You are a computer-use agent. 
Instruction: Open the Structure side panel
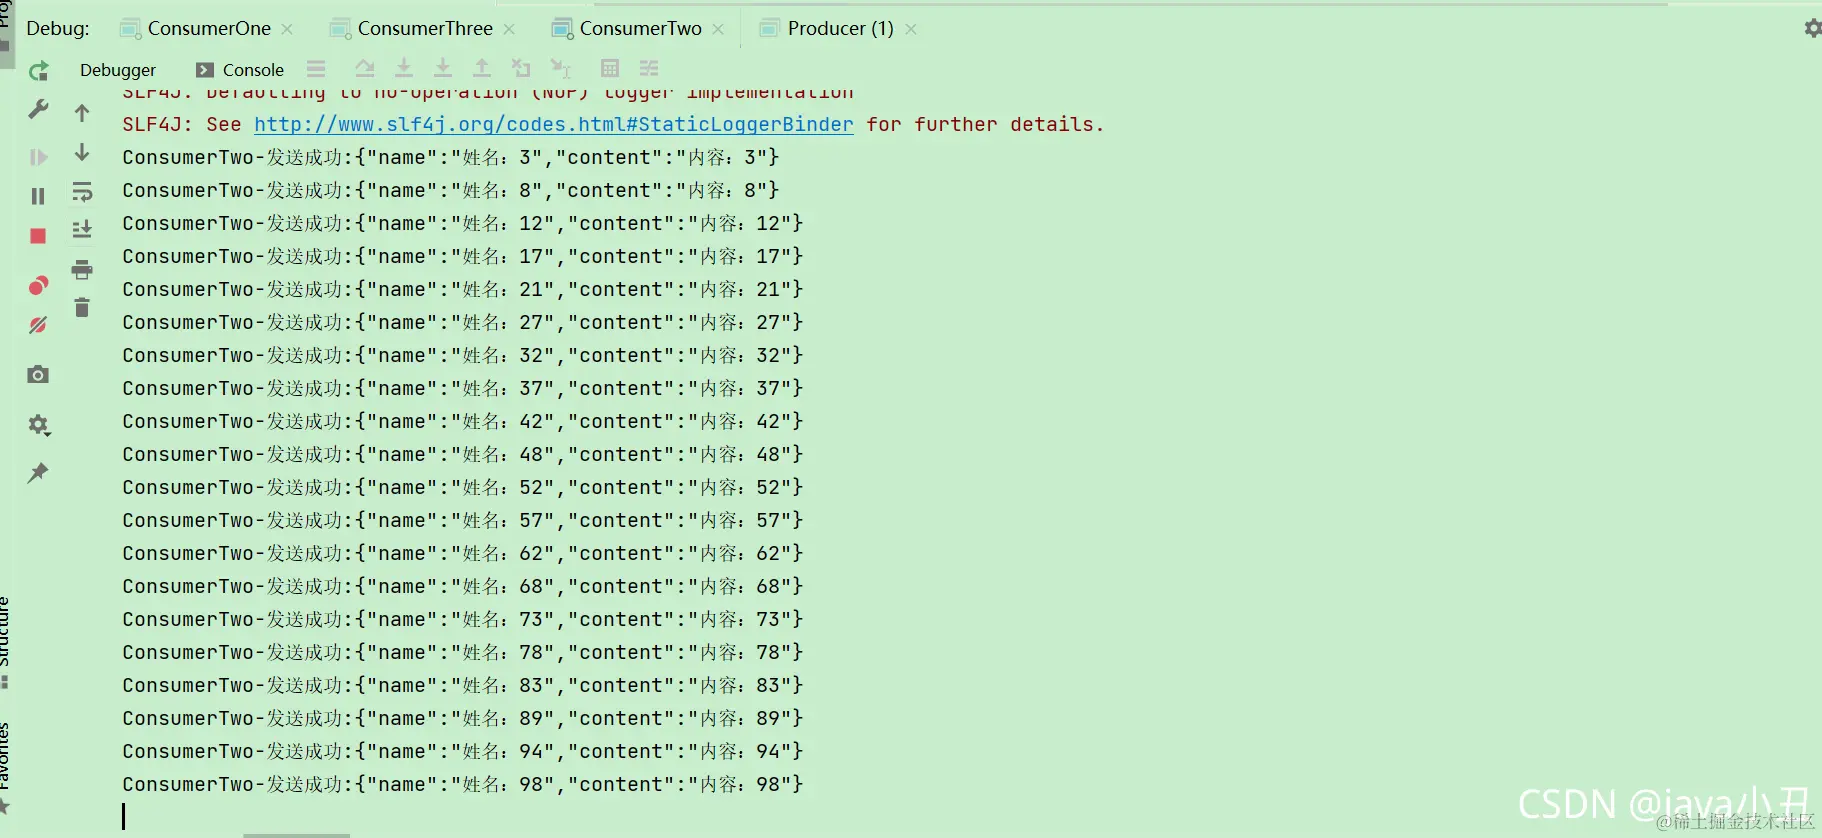5,642
